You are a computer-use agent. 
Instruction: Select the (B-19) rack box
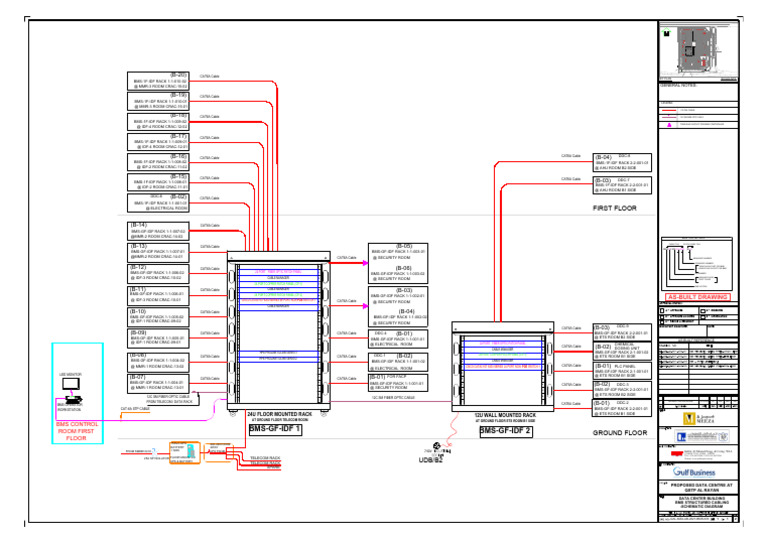(158, 101)
